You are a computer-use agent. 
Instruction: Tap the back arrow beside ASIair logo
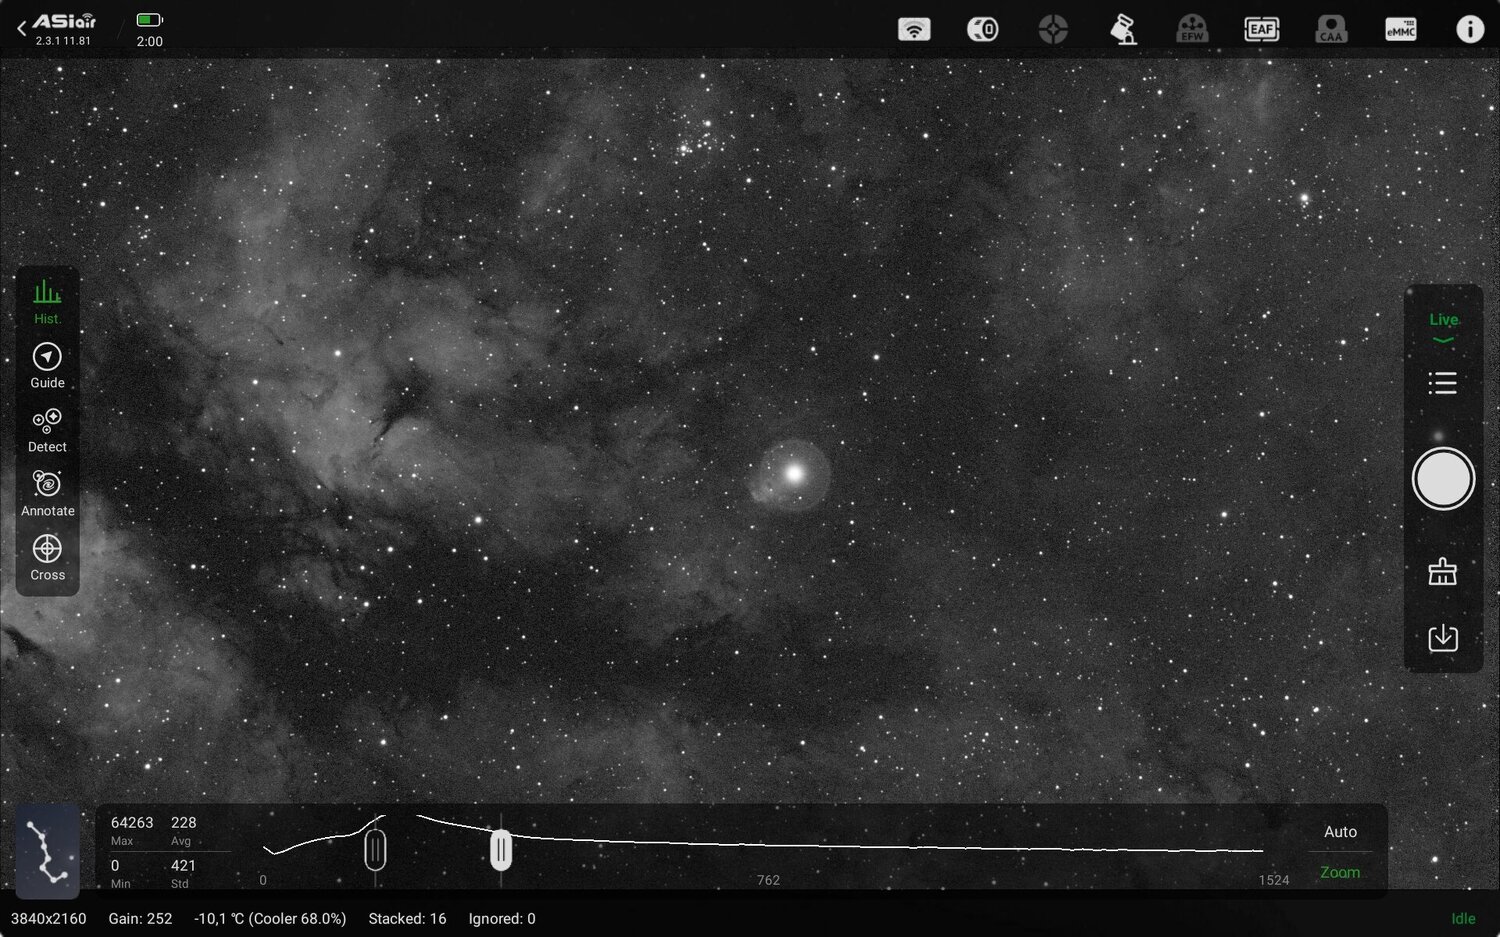point(21,27)
